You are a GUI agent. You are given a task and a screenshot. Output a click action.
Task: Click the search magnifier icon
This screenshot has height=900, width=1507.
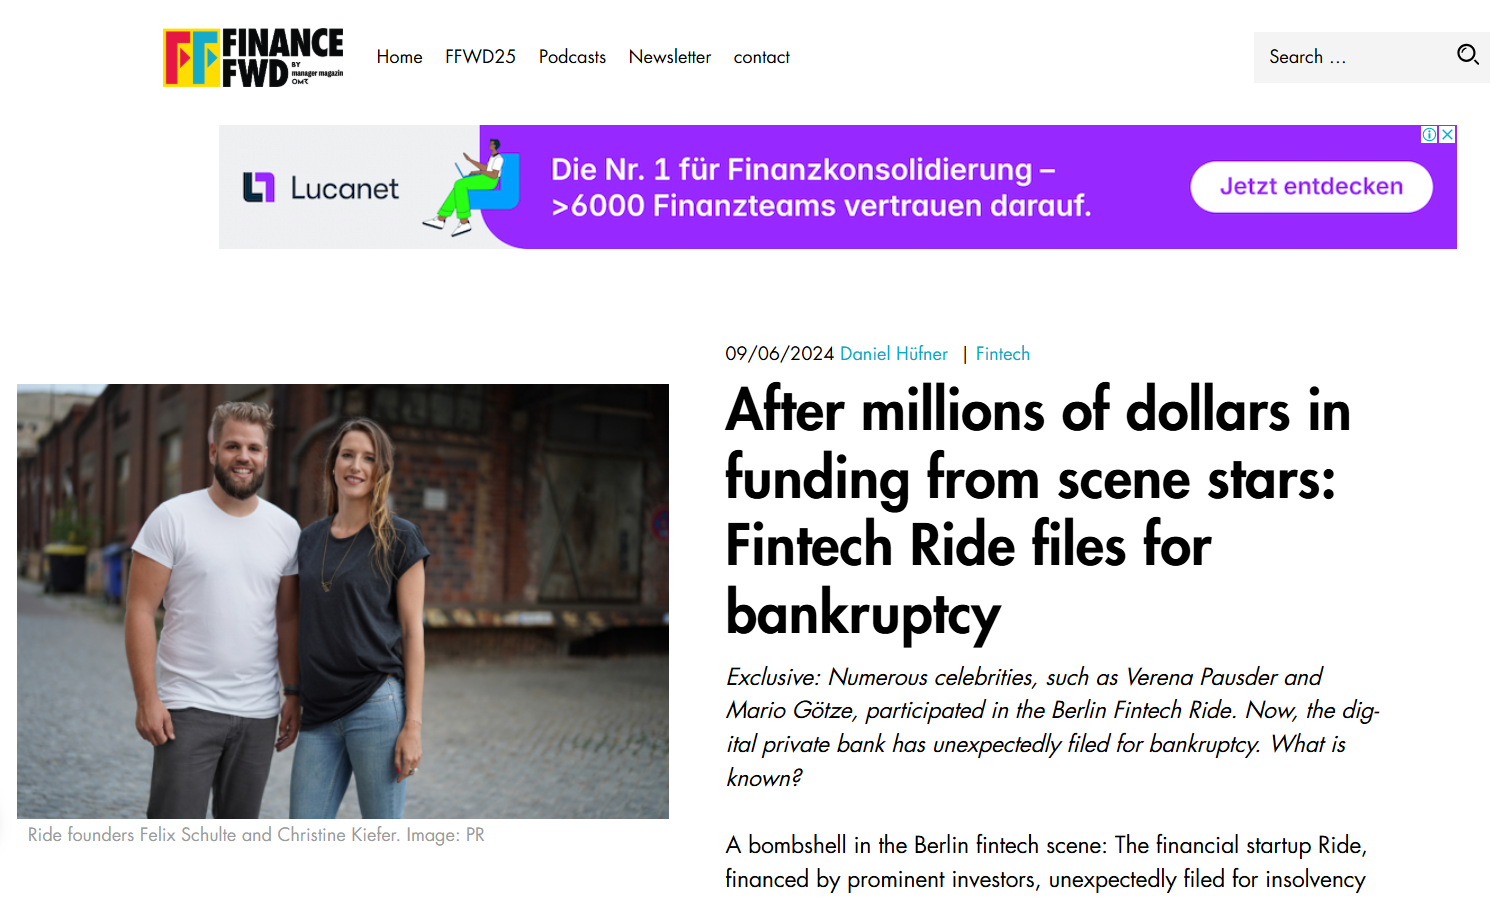[1467, 55]
